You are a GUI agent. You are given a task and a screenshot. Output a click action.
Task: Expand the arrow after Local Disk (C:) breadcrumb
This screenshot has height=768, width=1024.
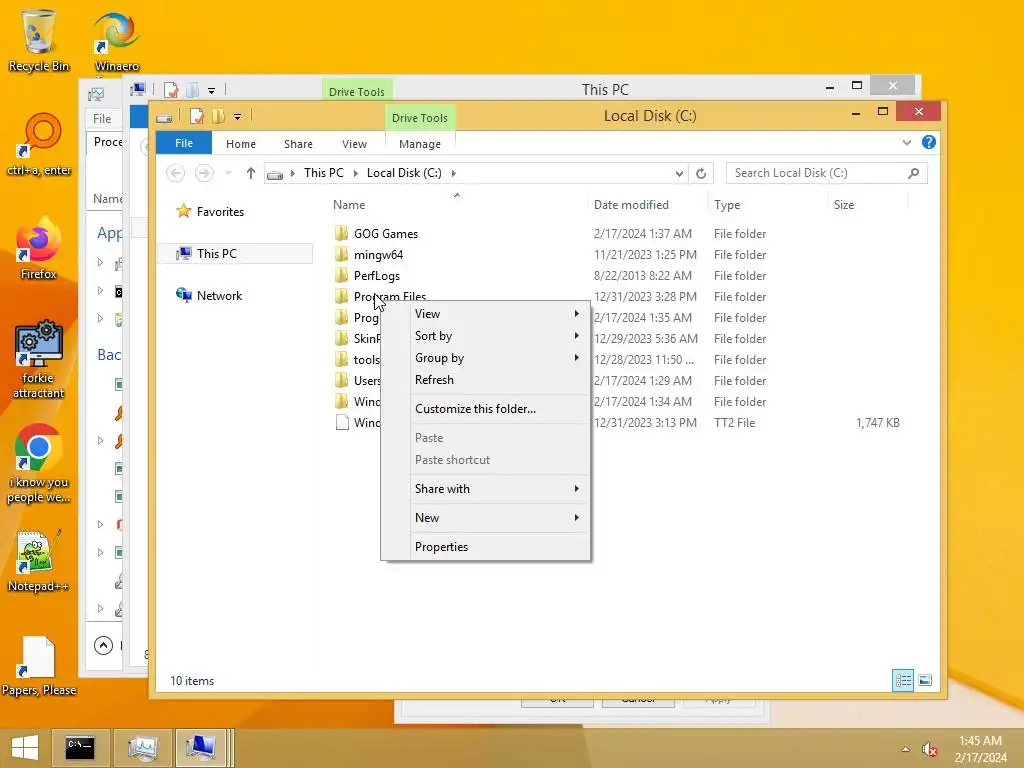point(454,173)
